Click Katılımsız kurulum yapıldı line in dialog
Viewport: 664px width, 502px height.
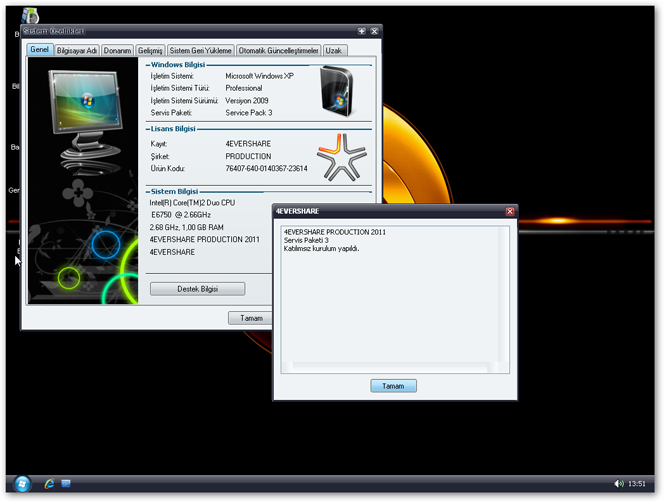321,248
